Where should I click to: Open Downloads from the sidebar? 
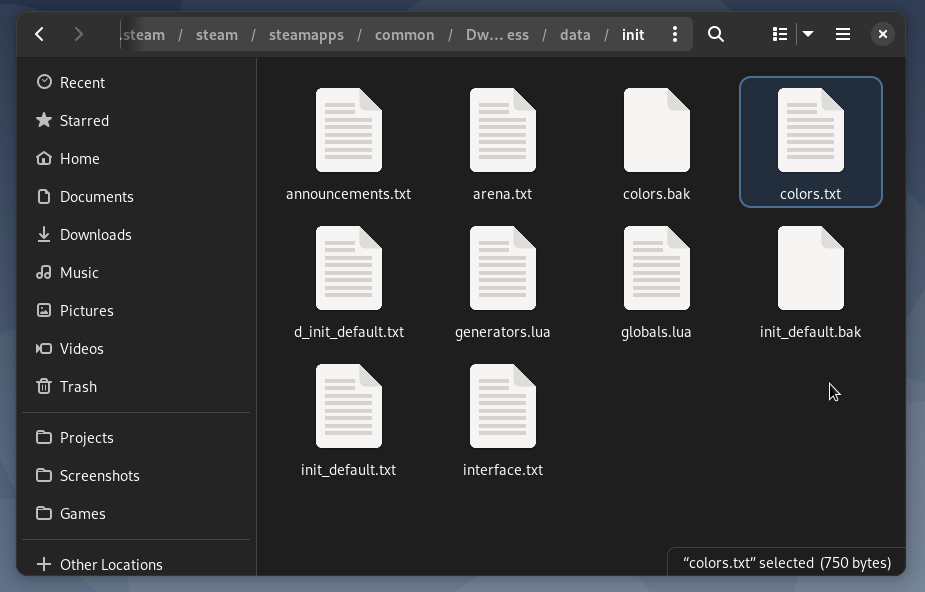[95, 234]
